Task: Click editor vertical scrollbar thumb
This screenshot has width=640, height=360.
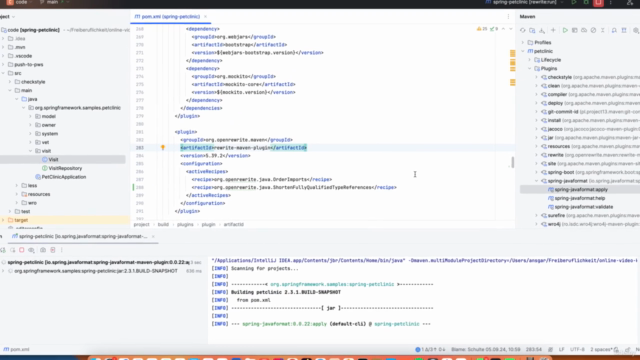Action: click(x=513, y=162)
